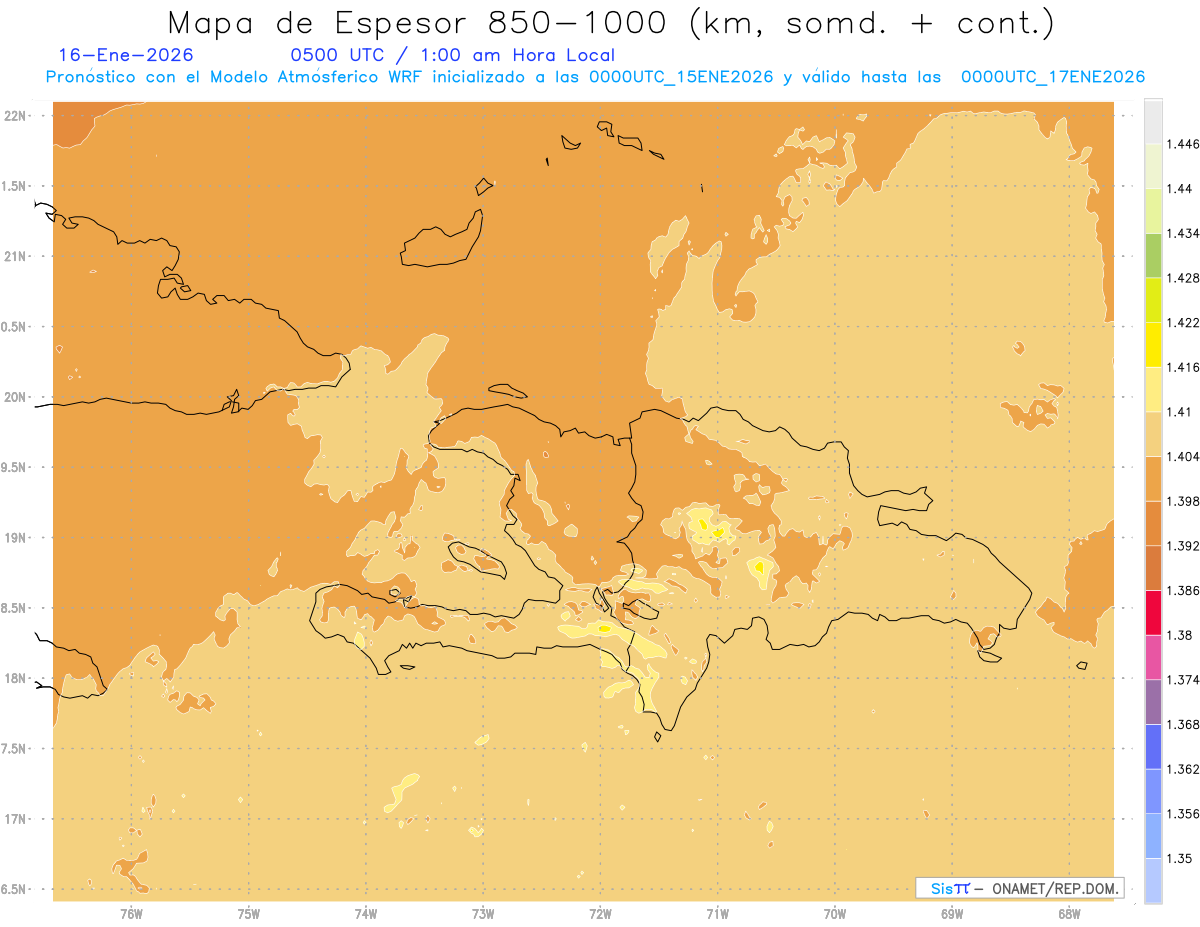Click the longitude label '72W'

[600, 913]
